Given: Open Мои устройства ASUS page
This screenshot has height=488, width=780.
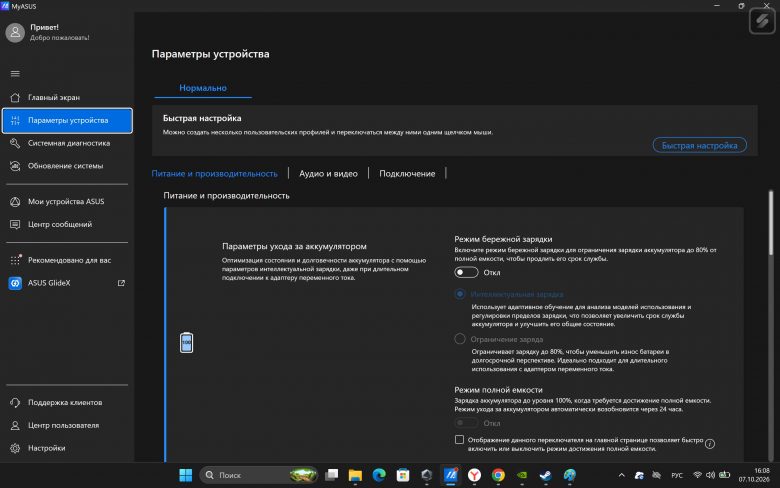Looking at the screenshot, I should (67, 202).
